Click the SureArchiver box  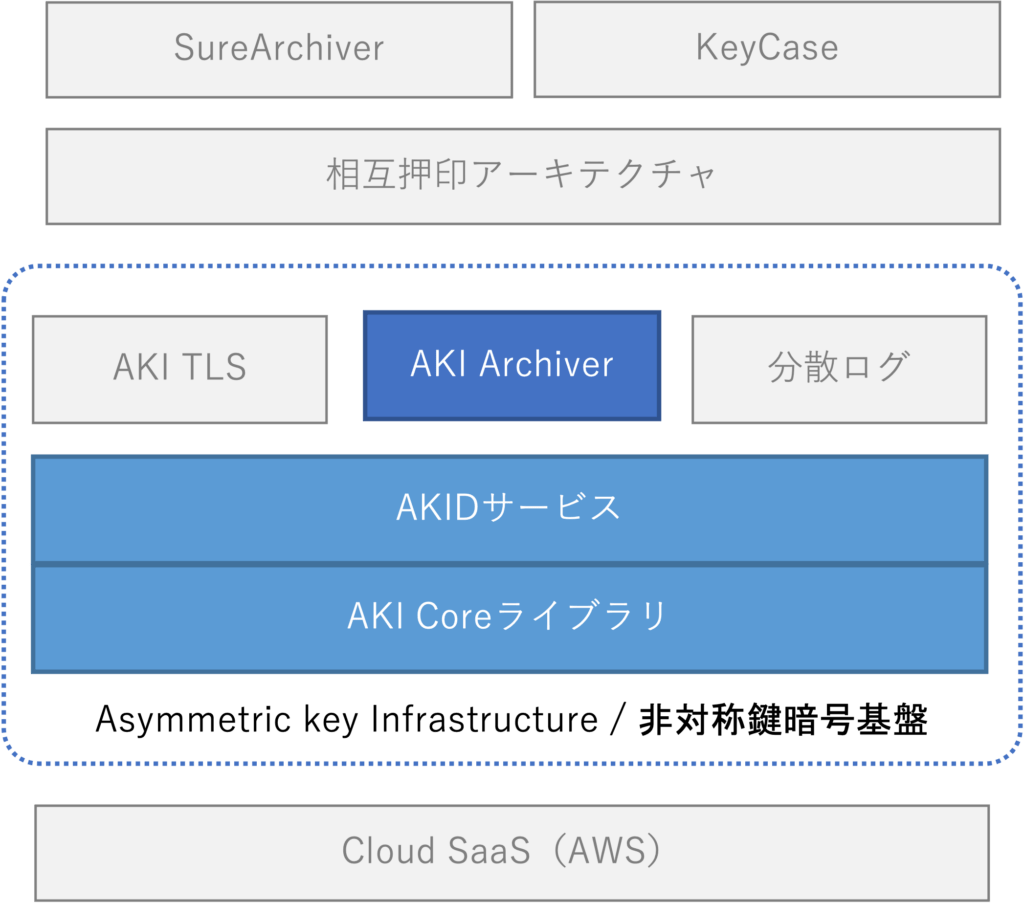click(279, 50)
